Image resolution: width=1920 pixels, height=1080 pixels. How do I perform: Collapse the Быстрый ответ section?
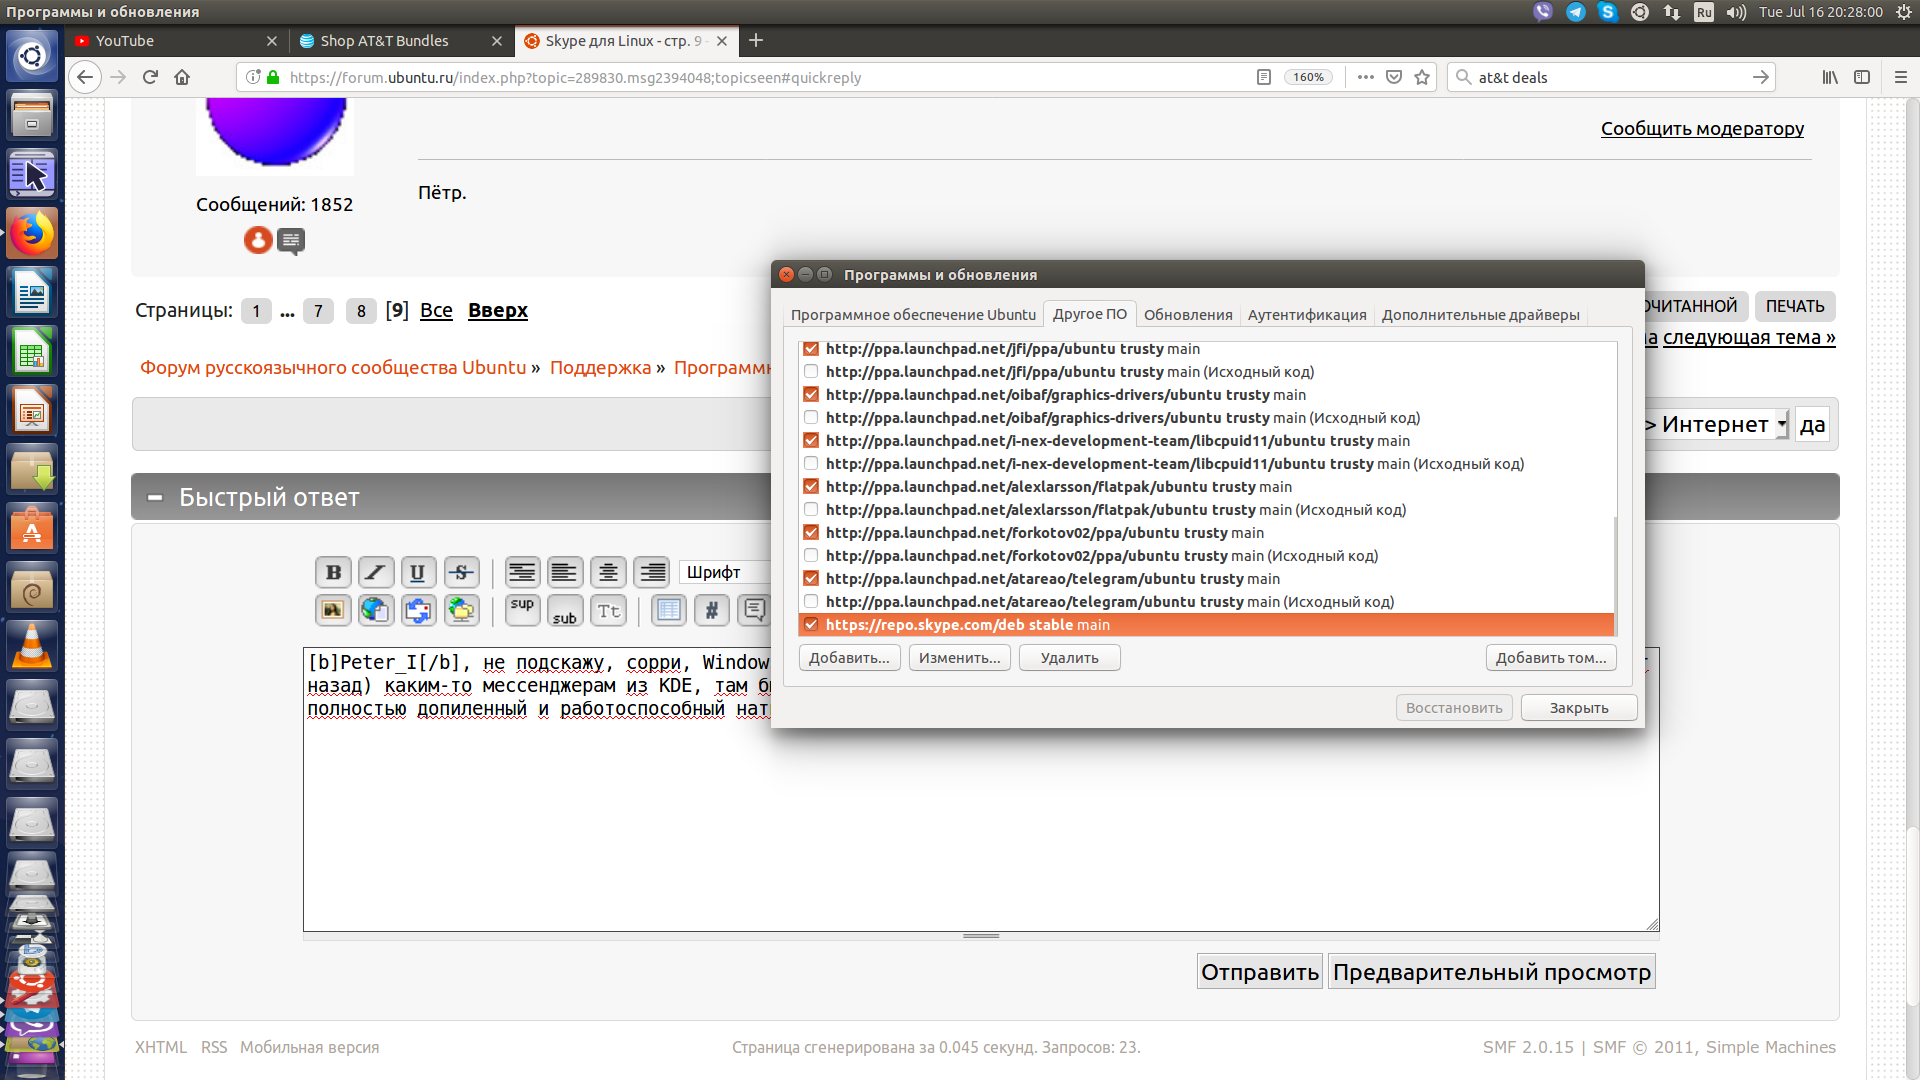click(155, 497)
